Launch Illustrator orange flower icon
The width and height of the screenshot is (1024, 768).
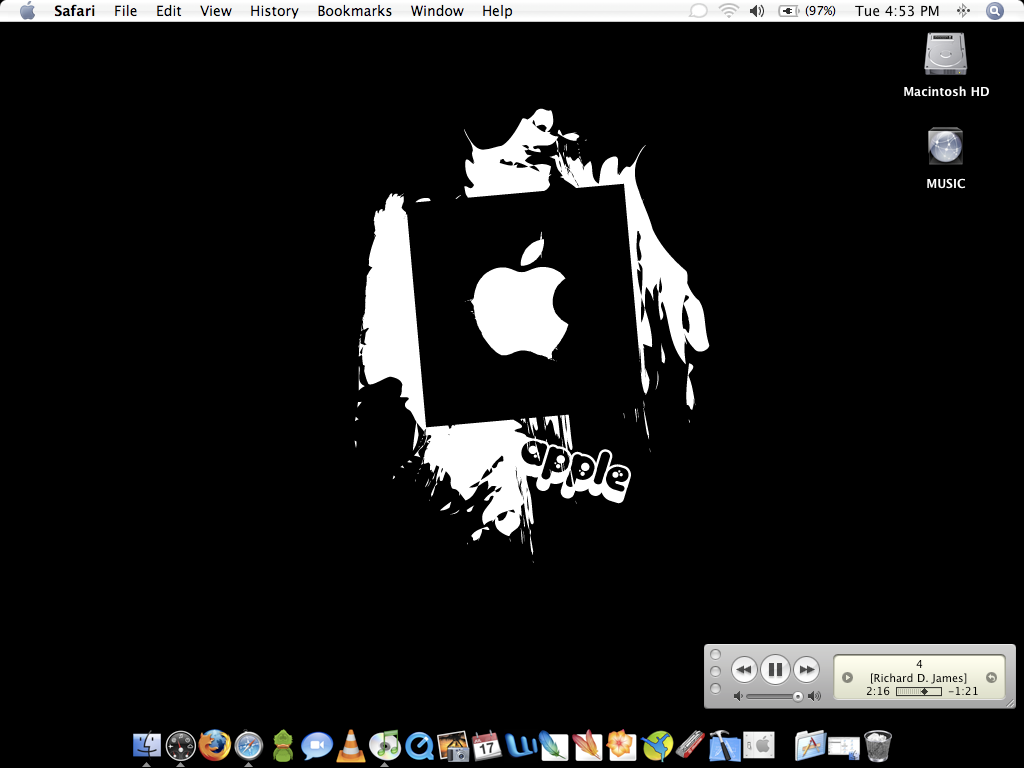(621, 745)
